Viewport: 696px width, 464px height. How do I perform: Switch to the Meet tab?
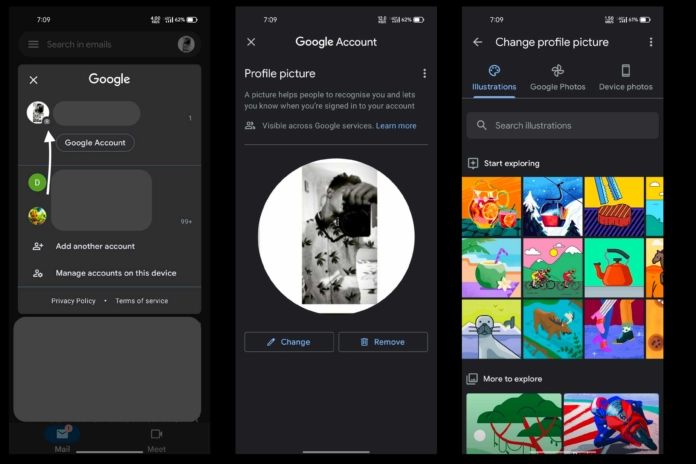(x=156, y=439)
